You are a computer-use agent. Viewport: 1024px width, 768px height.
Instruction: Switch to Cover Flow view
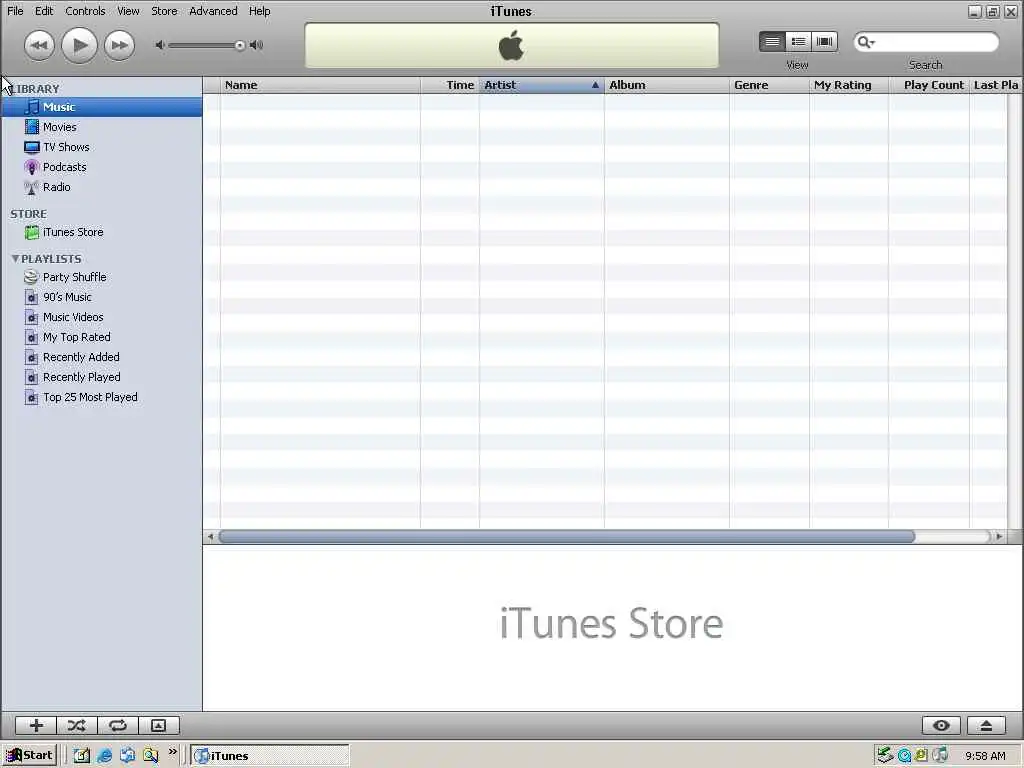click(824, 42)
